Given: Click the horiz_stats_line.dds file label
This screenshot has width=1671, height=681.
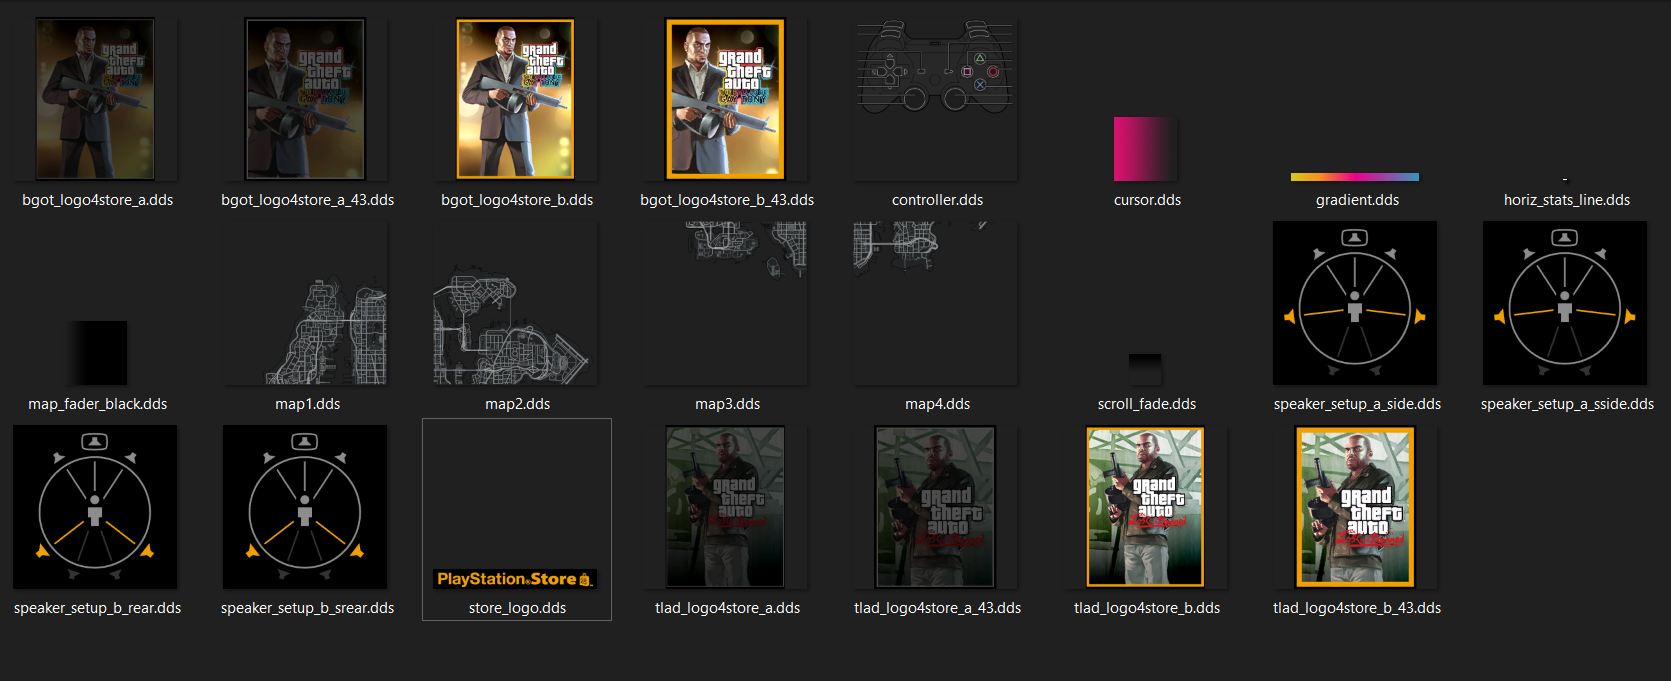Looking at the screenshot, I should coord(1566,200).
